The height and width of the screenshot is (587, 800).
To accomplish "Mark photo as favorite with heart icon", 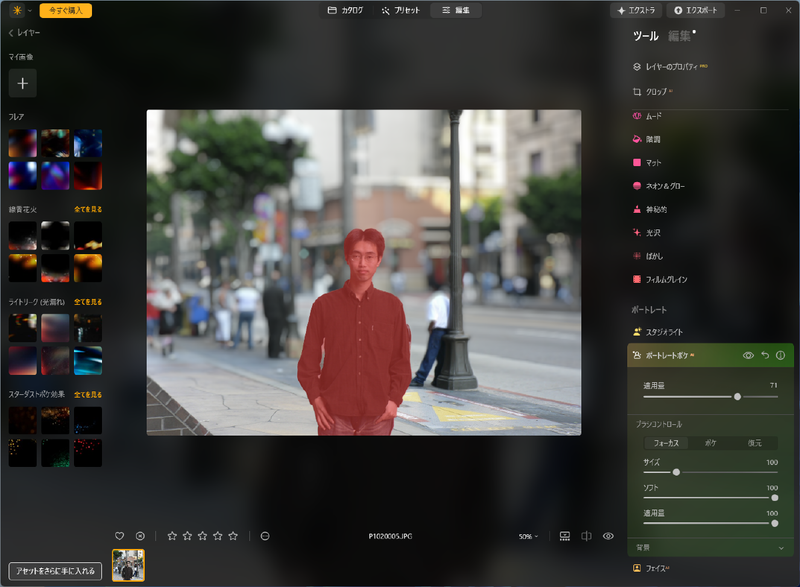I will [x=119, y=536].
